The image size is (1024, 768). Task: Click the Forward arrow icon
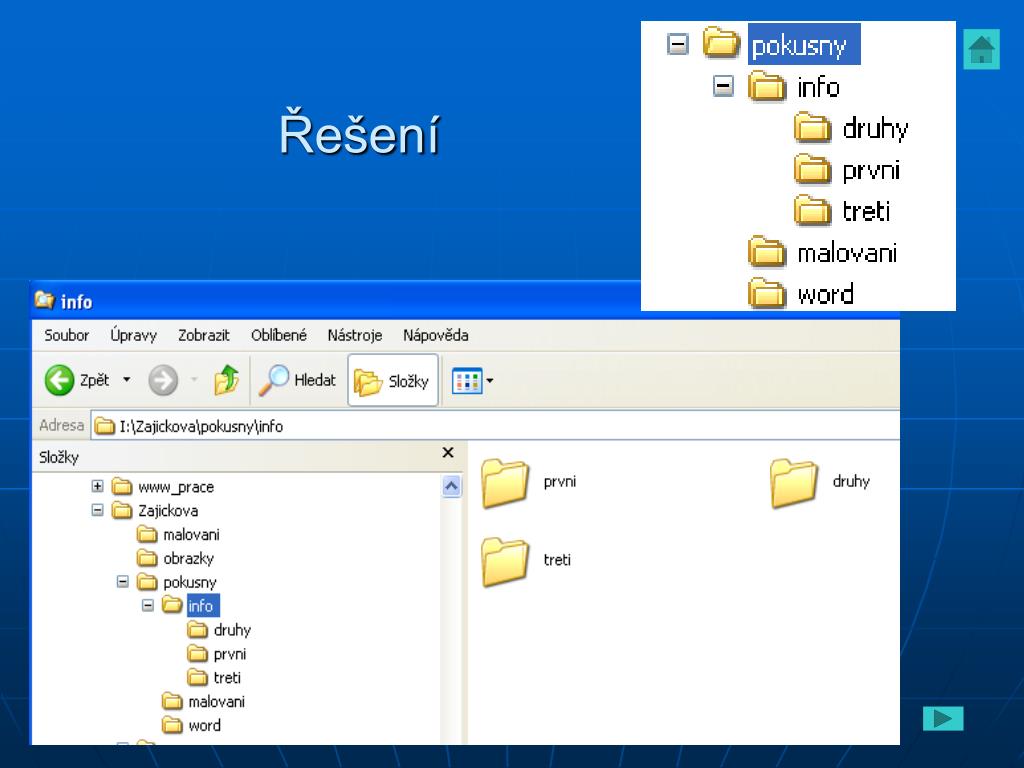[x=163, y=380]
